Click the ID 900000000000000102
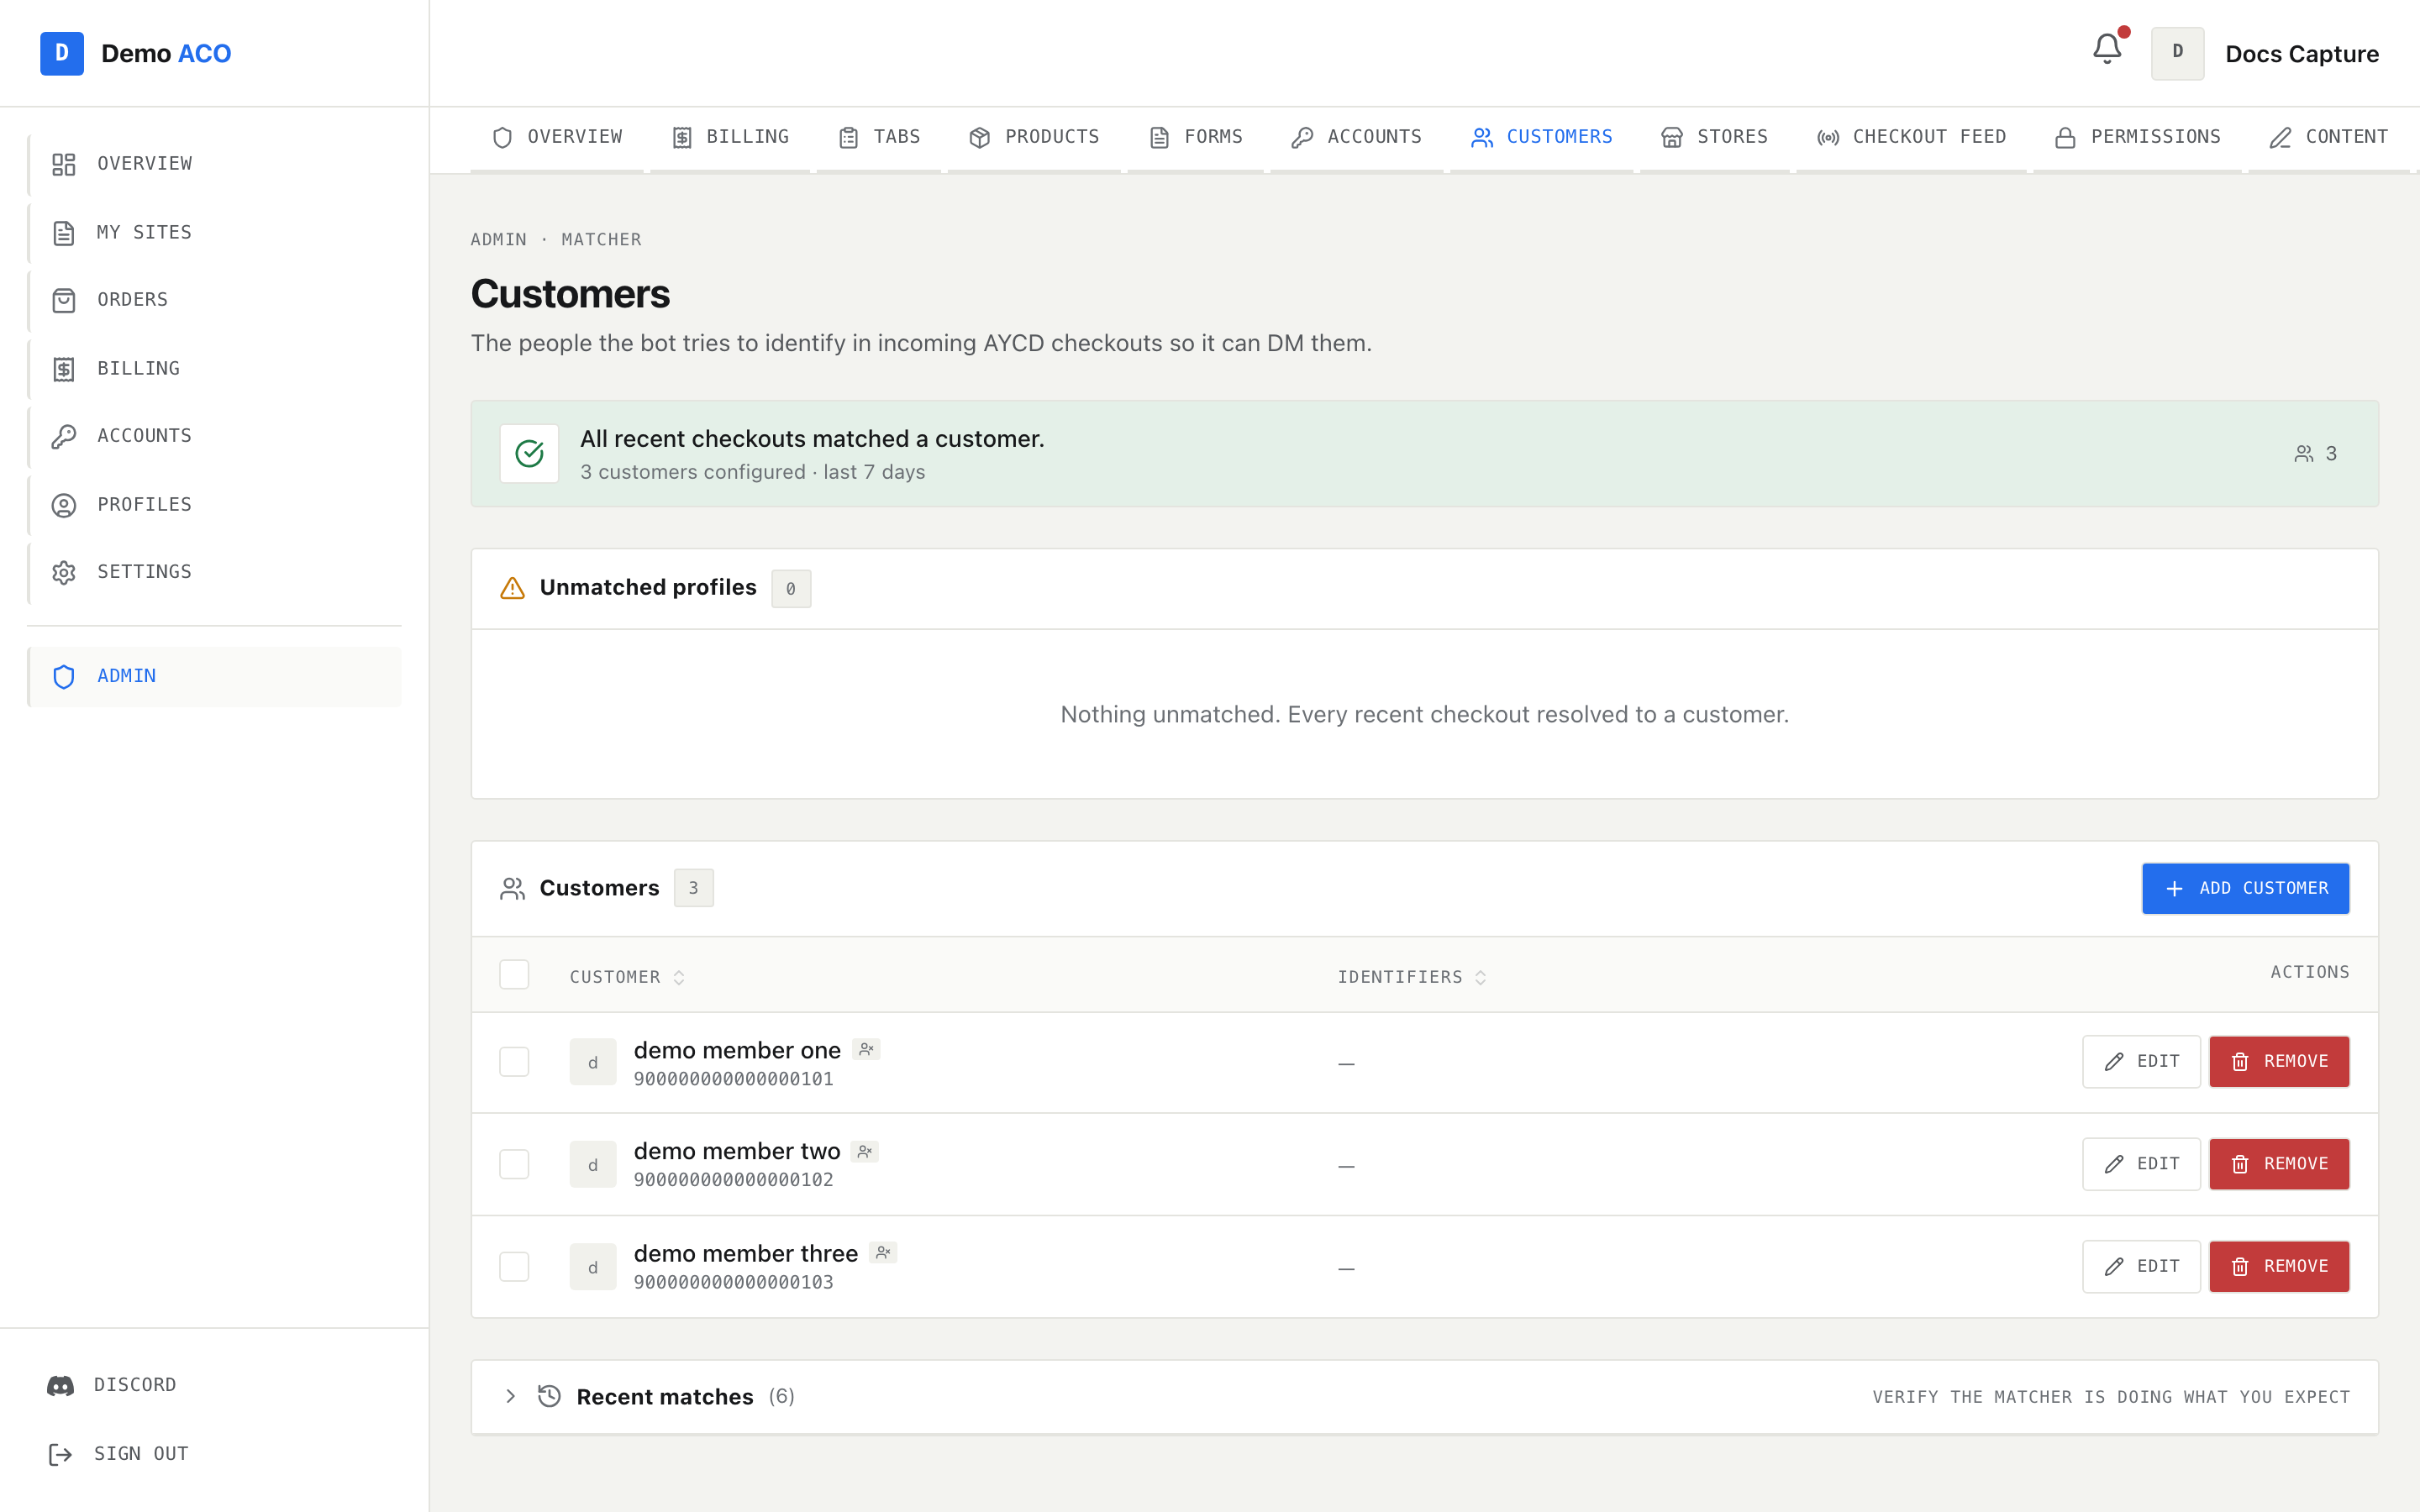This screenshot has height=1512, width=2420. [x=733, y=1180]
